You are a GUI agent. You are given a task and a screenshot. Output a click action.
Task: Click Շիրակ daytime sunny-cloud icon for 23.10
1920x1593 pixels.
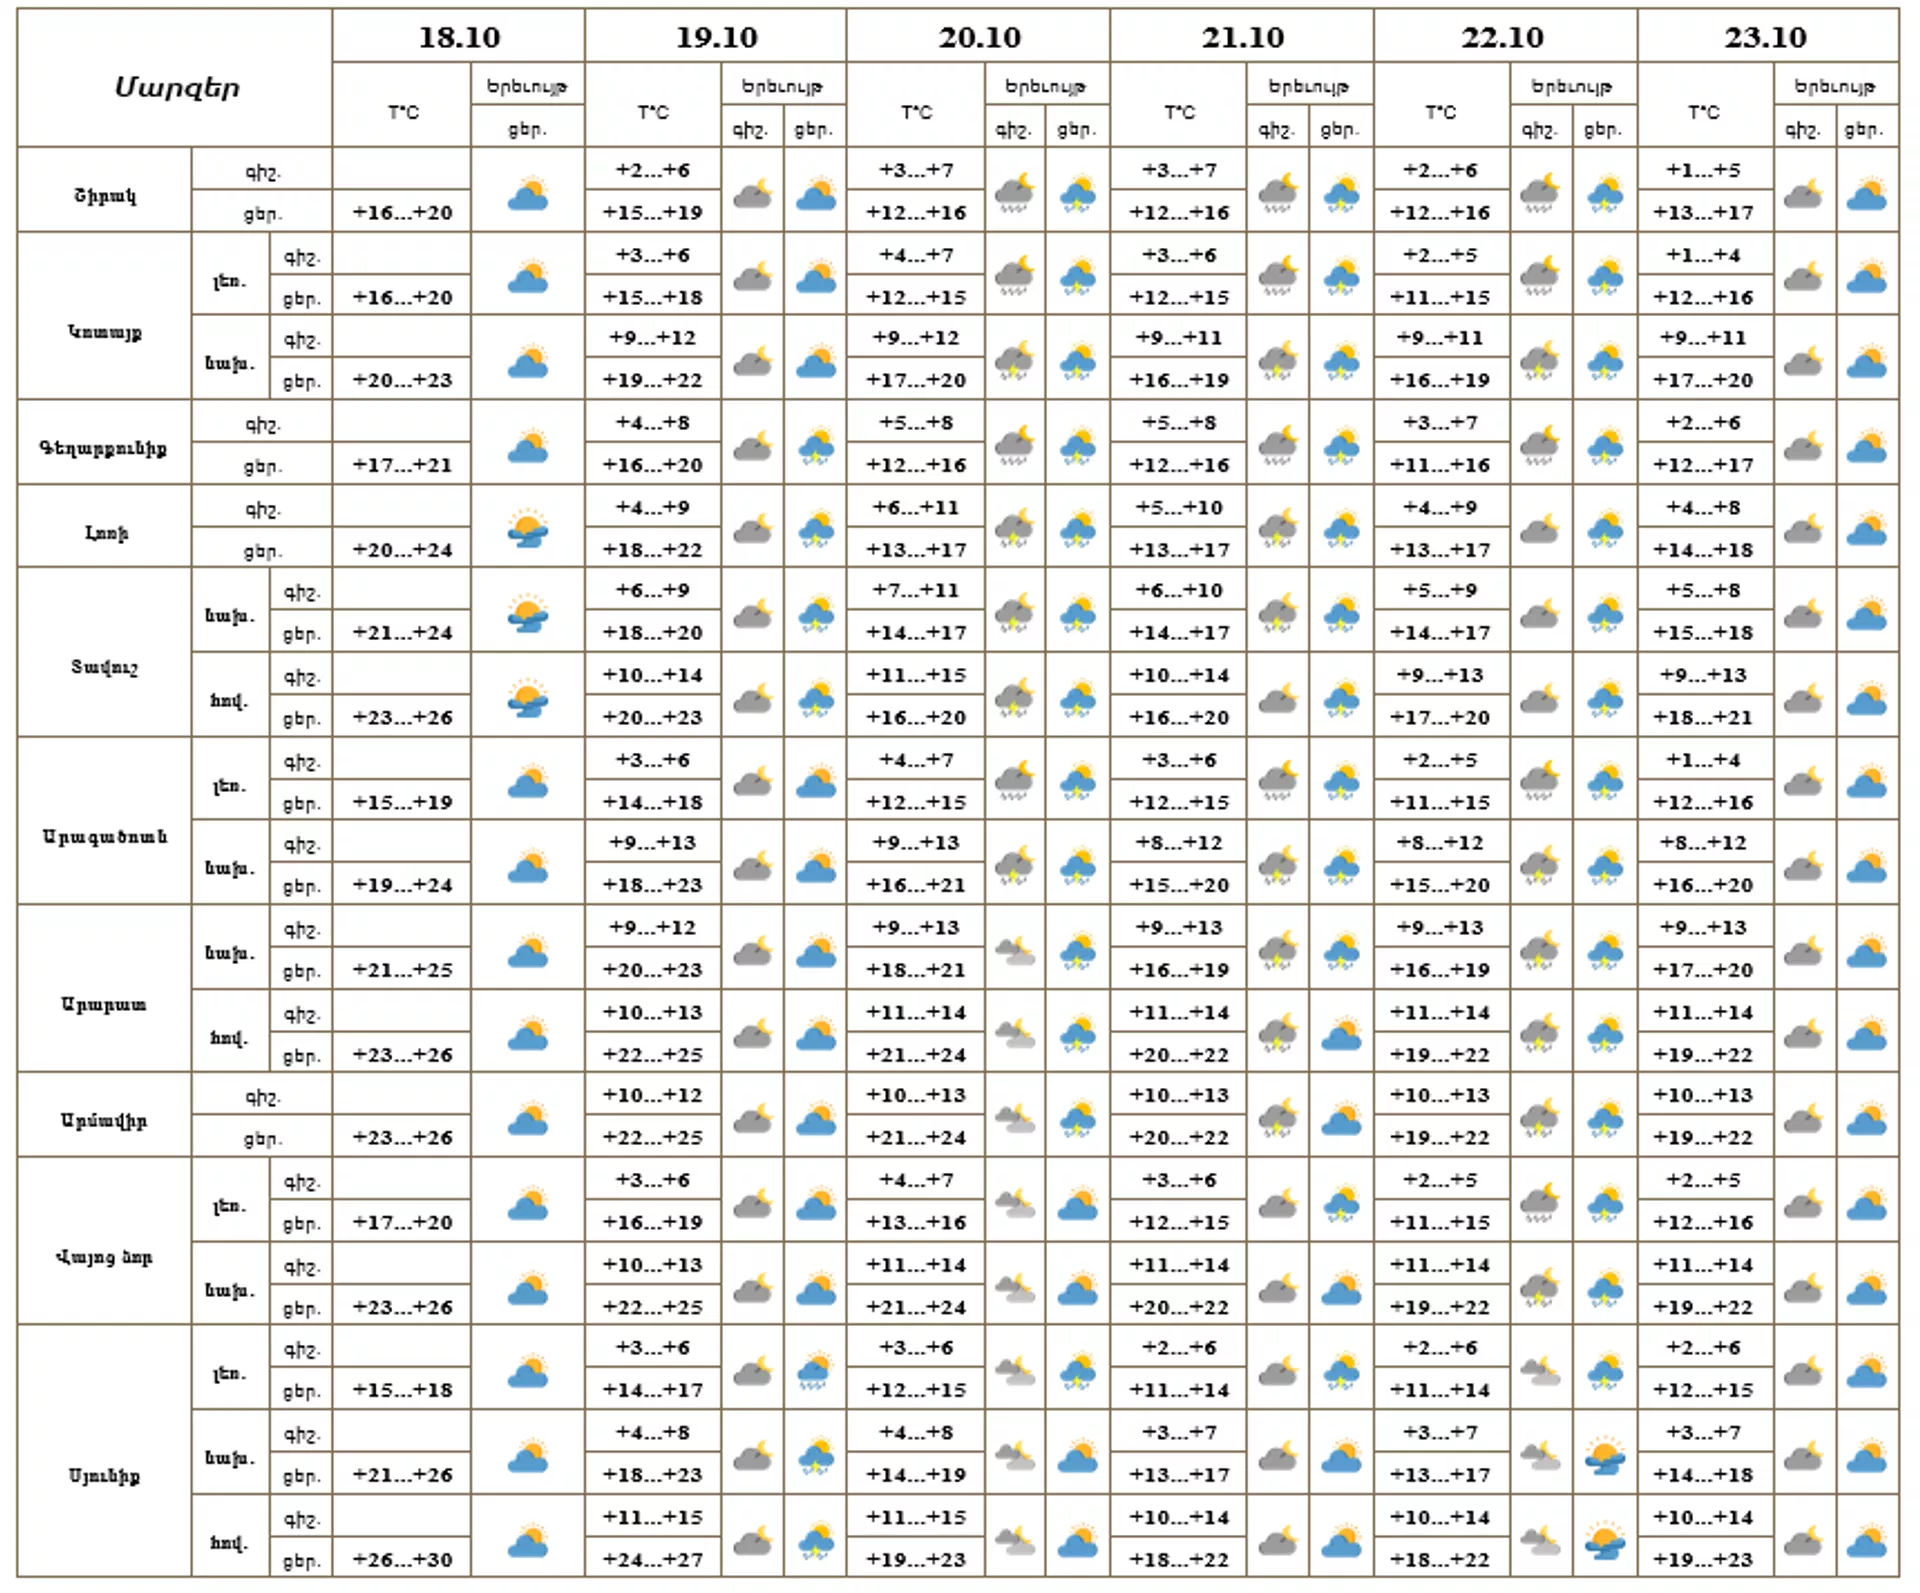click(x=1866, y=193)
